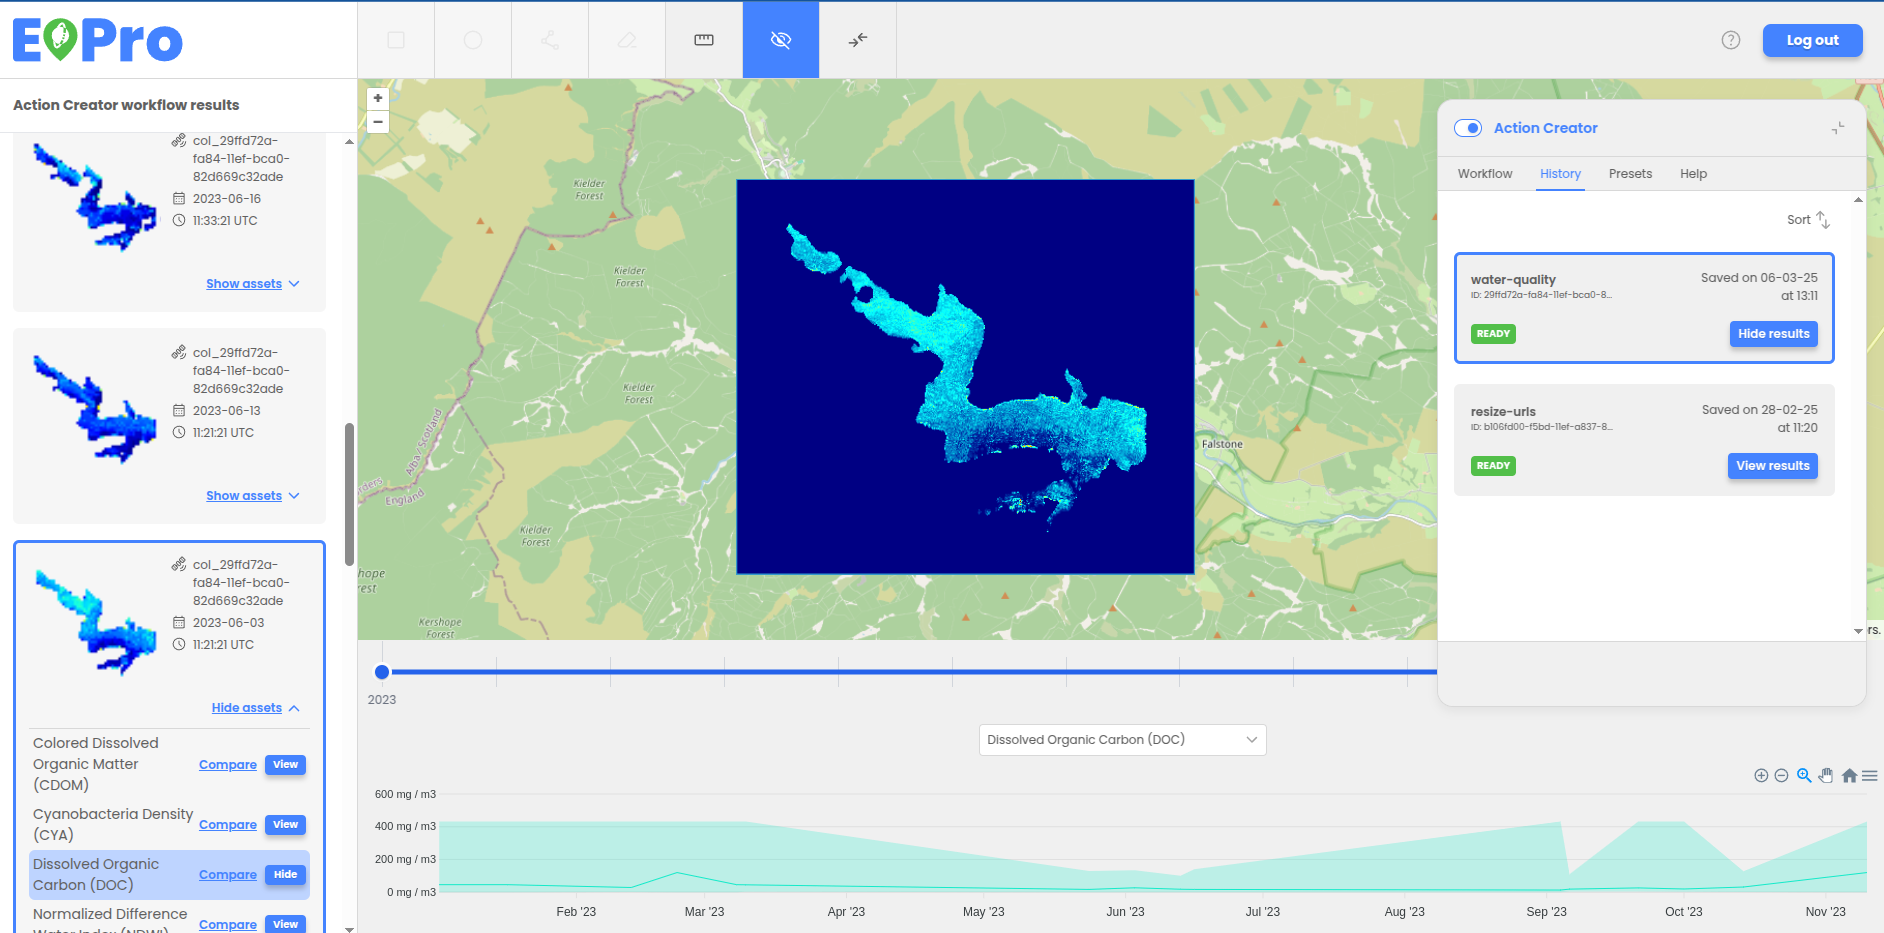1884x933 pixels.
Task: Select the rectangle AOI drawing tool
Action: [396, 40]
